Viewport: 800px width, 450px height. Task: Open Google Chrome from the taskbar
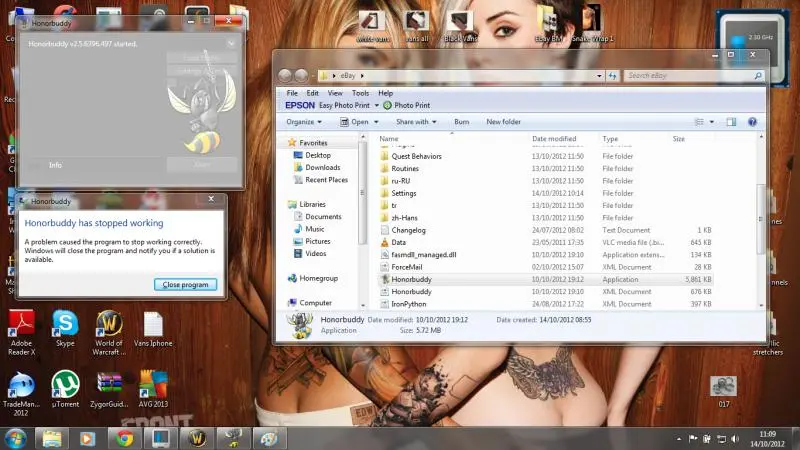(x=124, y=438)
